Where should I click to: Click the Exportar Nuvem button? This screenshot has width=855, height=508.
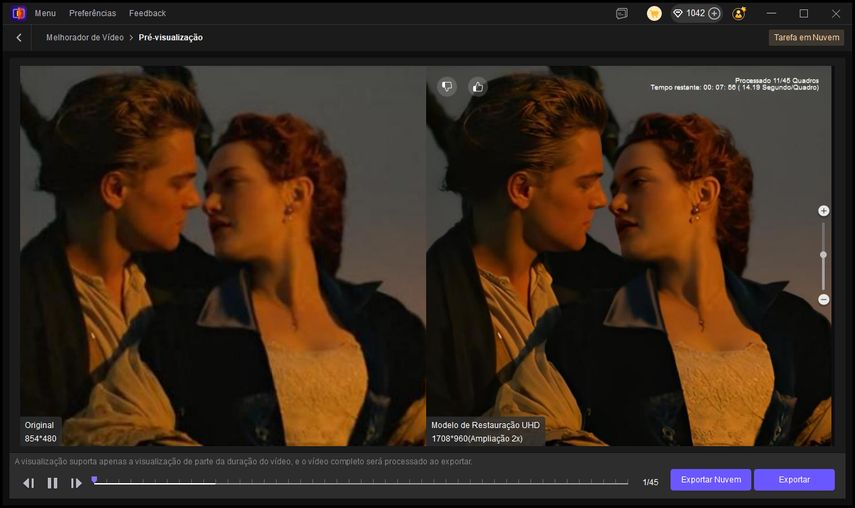710,480
